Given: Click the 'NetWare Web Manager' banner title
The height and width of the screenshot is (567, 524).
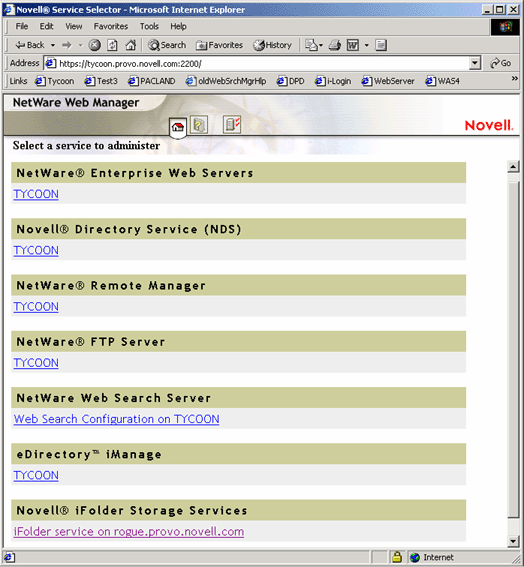Looking at the screenshot, I should [76, 103].
